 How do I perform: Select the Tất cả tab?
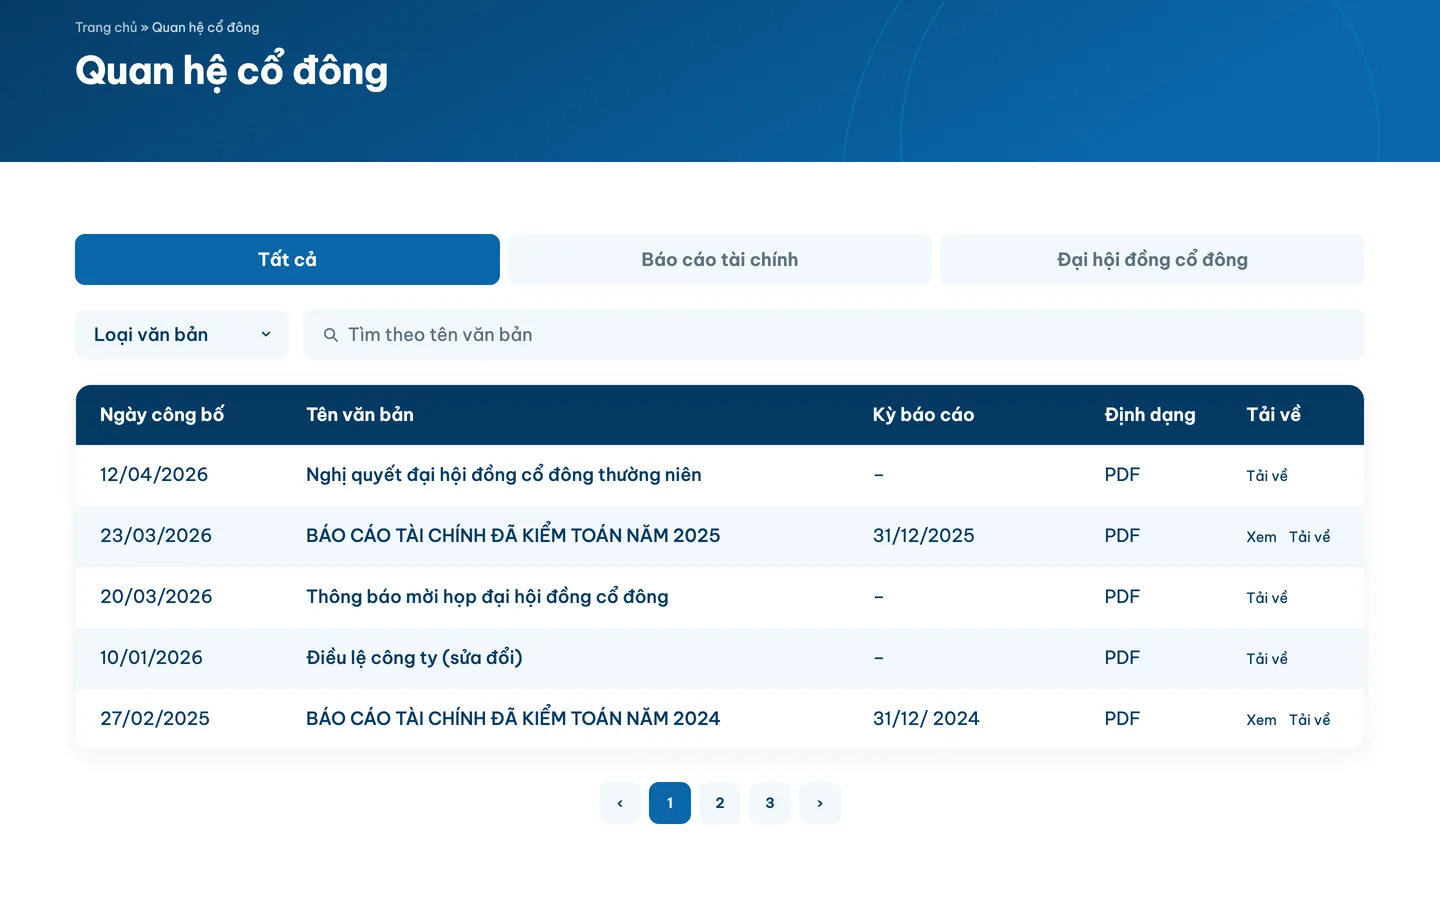click(x=287, y=260)
